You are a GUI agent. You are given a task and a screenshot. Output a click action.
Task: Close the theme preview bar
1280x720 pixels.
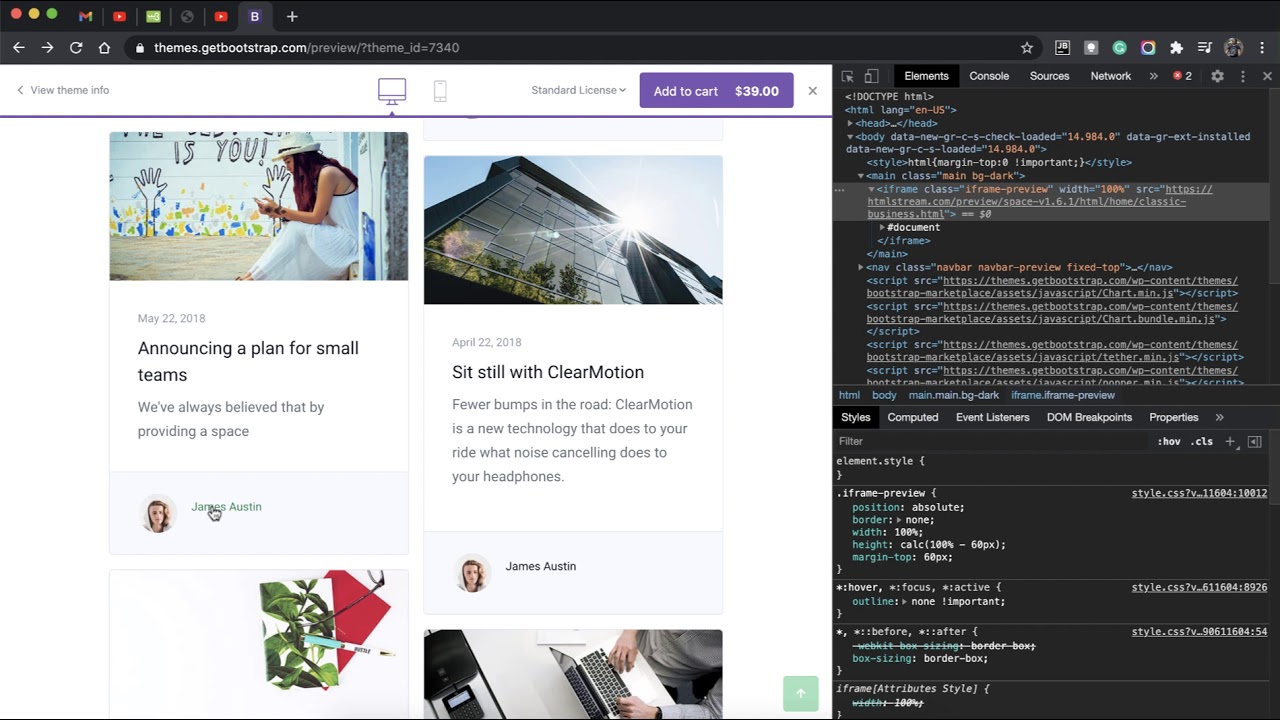pyautogui.click(x=812, y=91)
